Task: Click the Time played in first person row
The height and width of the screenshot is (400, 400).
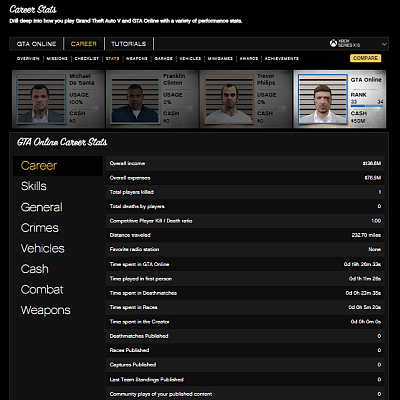Action: 245,279
